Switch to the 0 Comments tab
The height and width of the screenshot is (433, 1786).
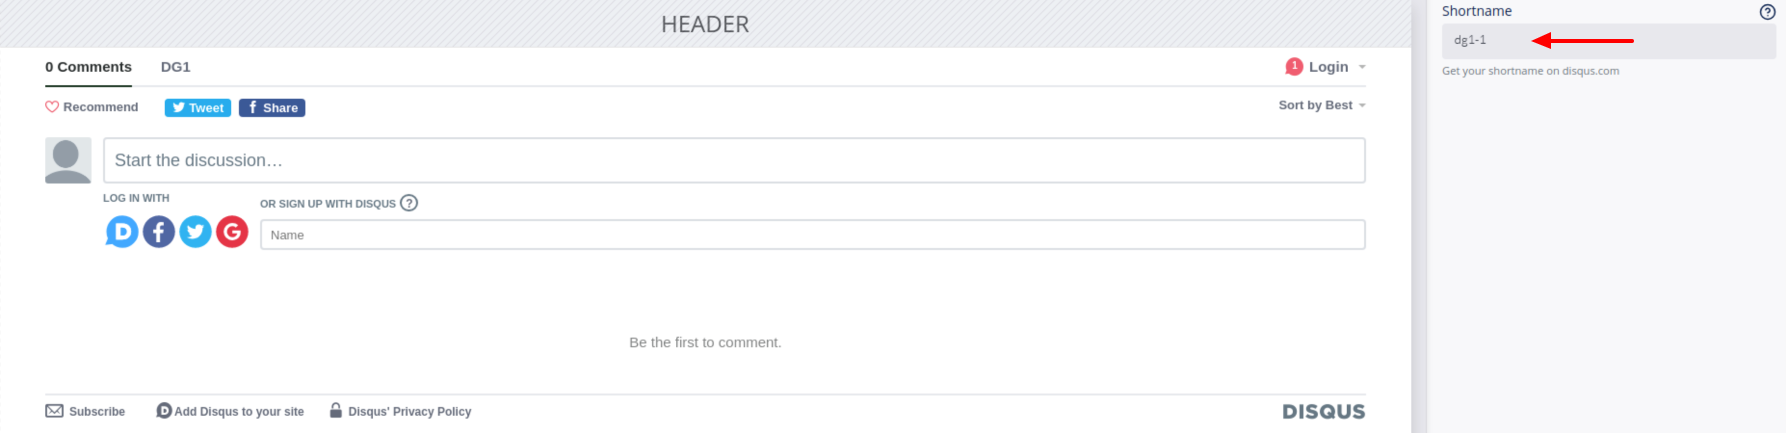(88, 67)
